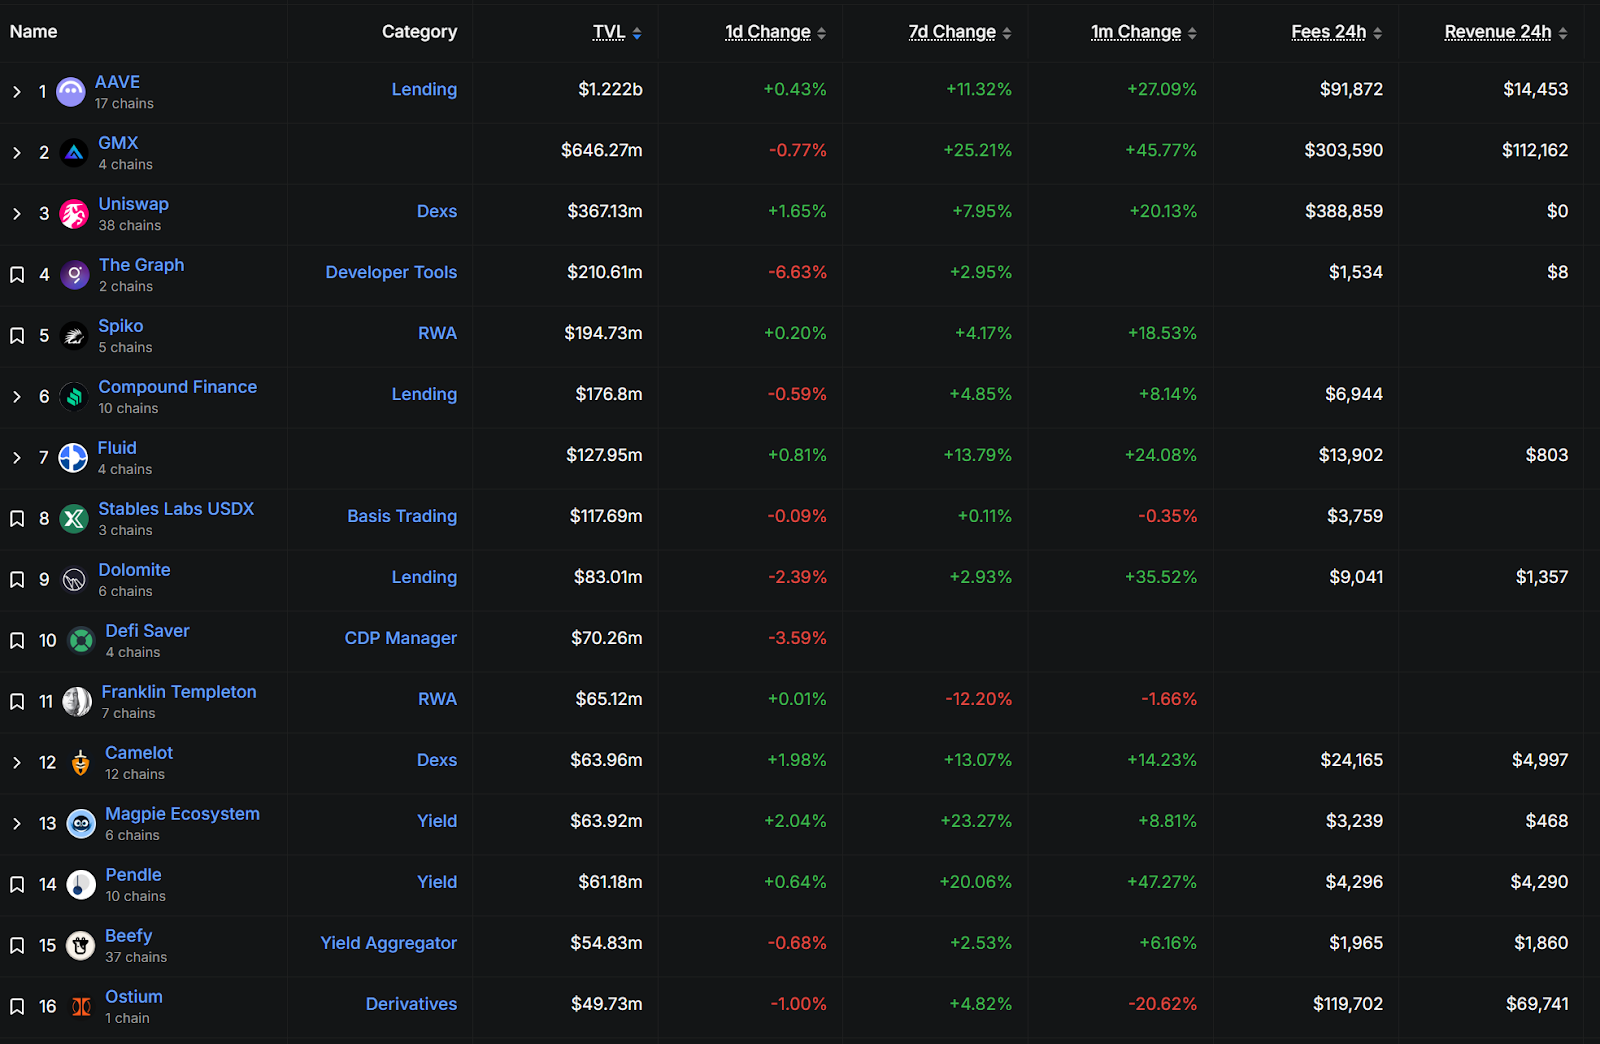The height and width of the screenshot is (1044, 1600).
Task: Click the Uniswap unicorn logo
Action: [74, 214]
